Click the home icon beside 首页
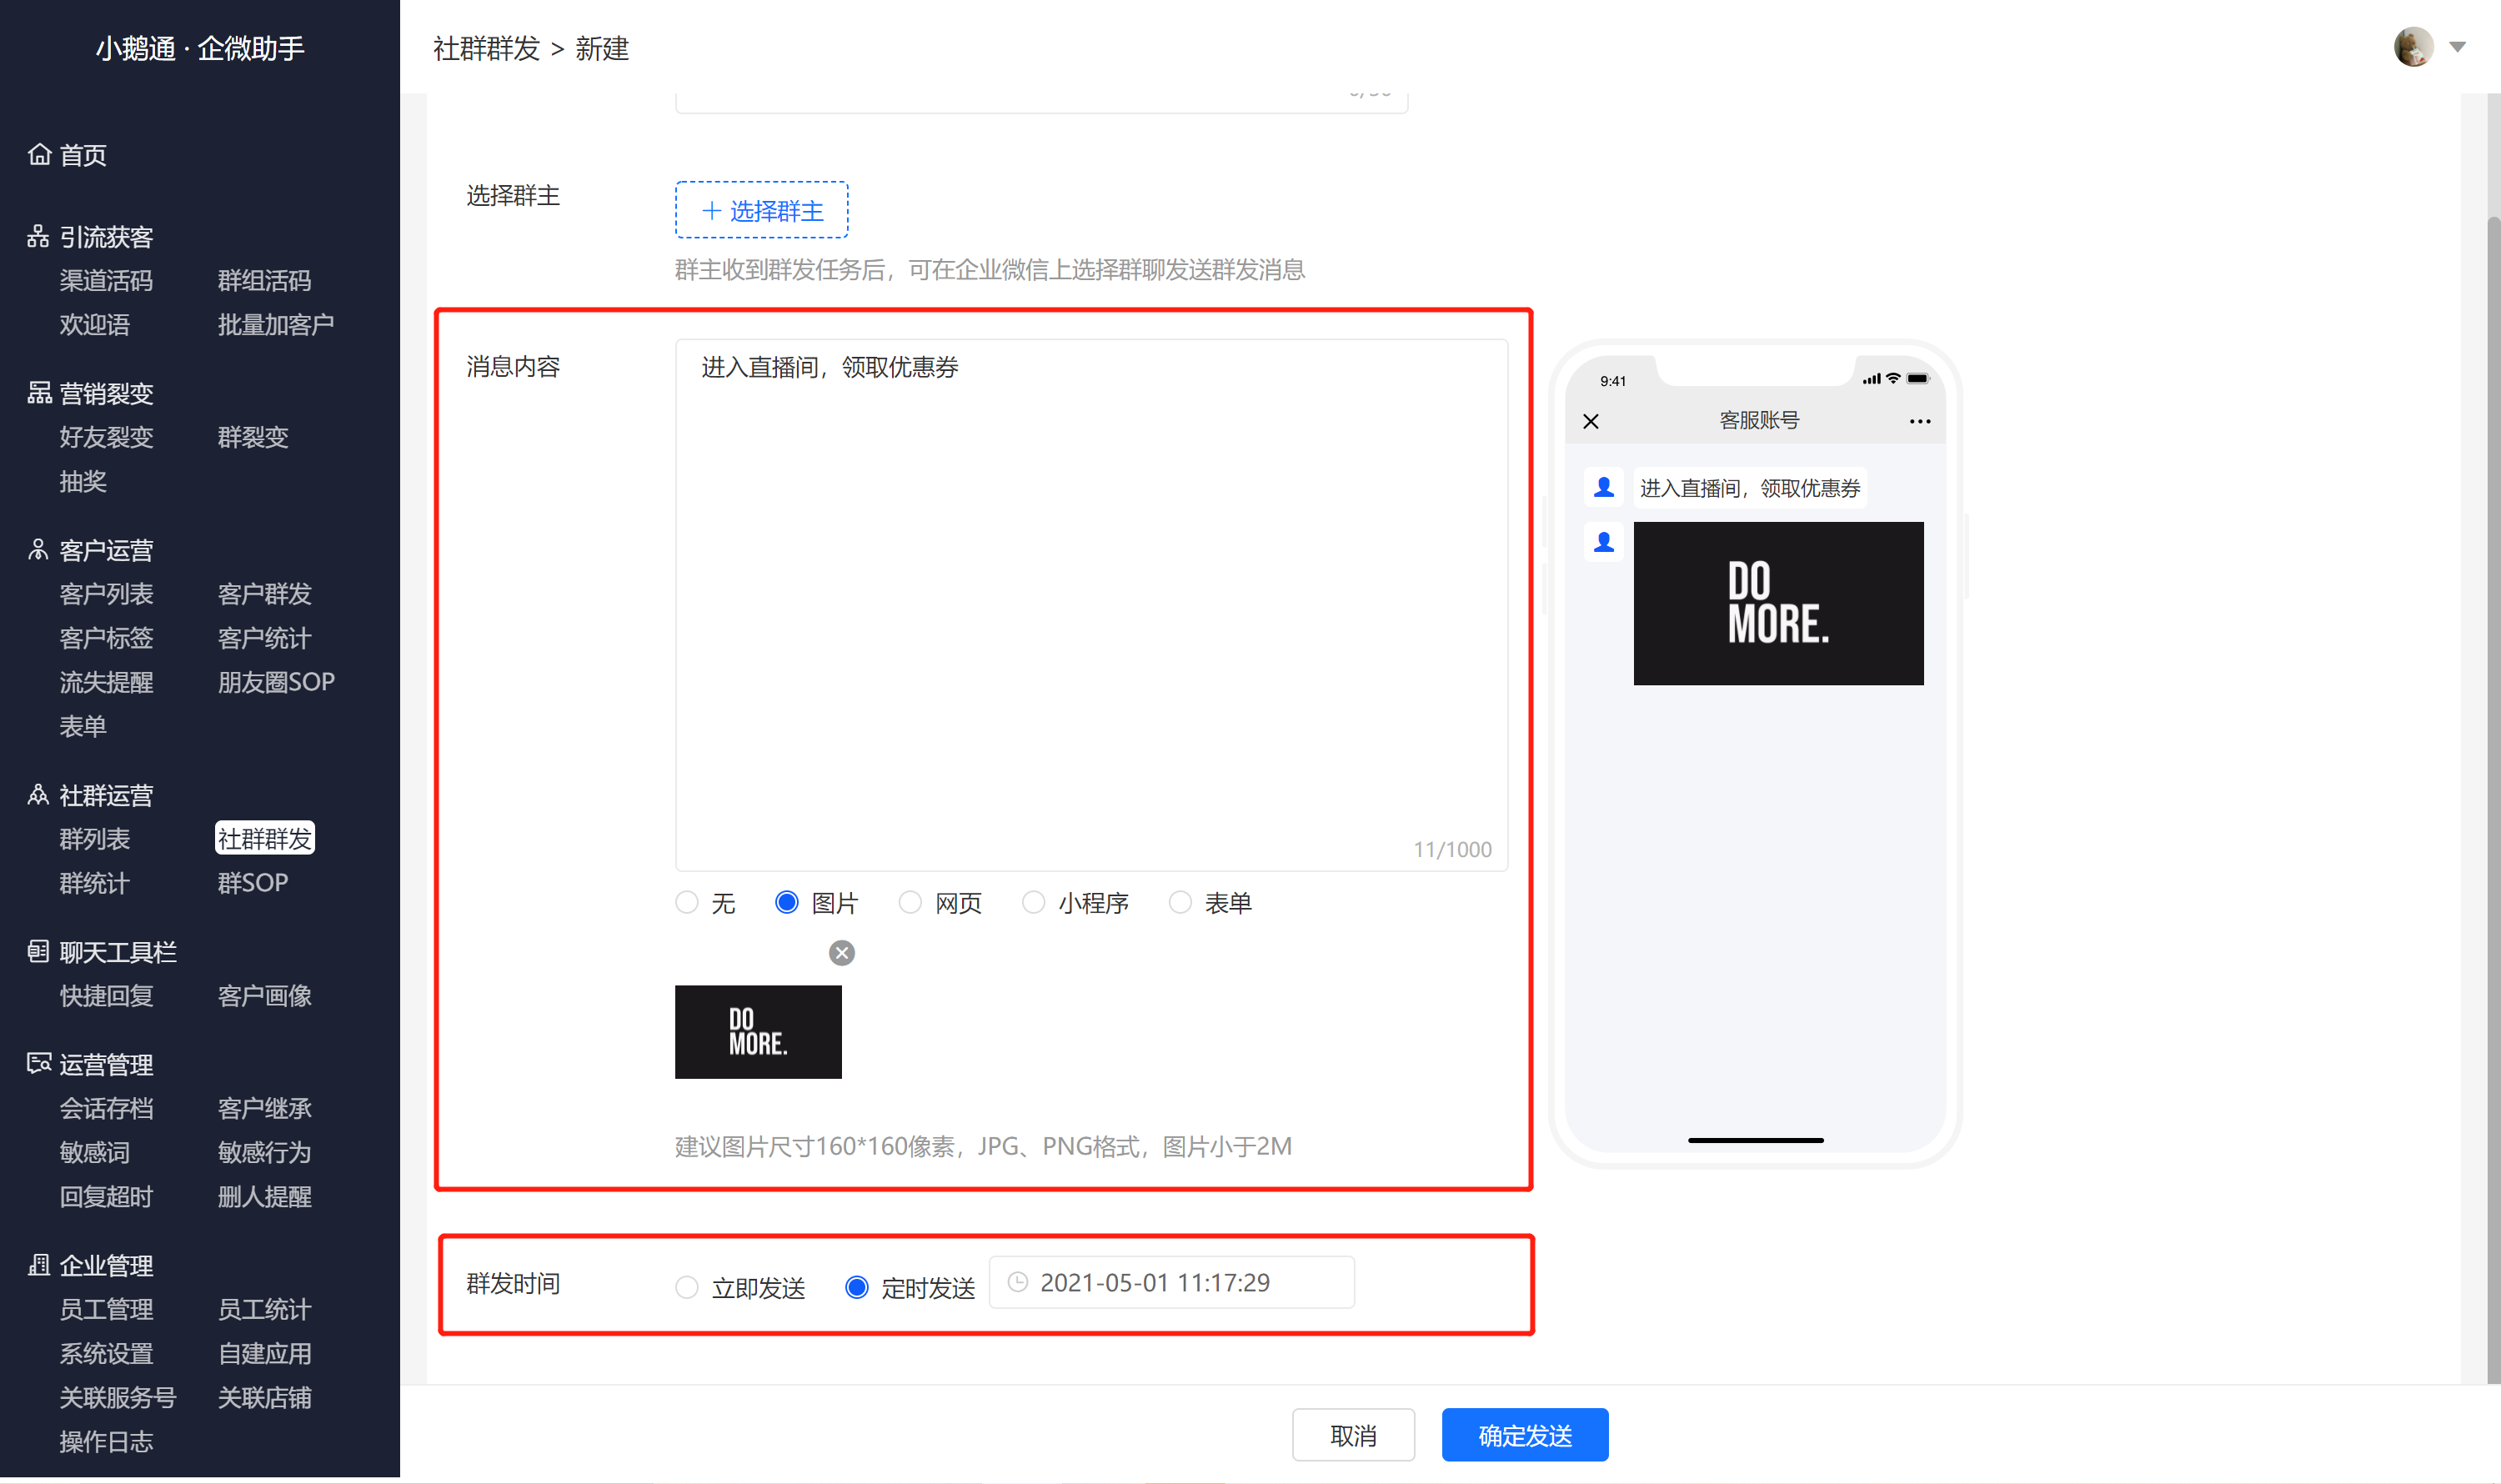Image resolution: width=2501 pixels, height=1484 pixels. click(x=39, y=154)
